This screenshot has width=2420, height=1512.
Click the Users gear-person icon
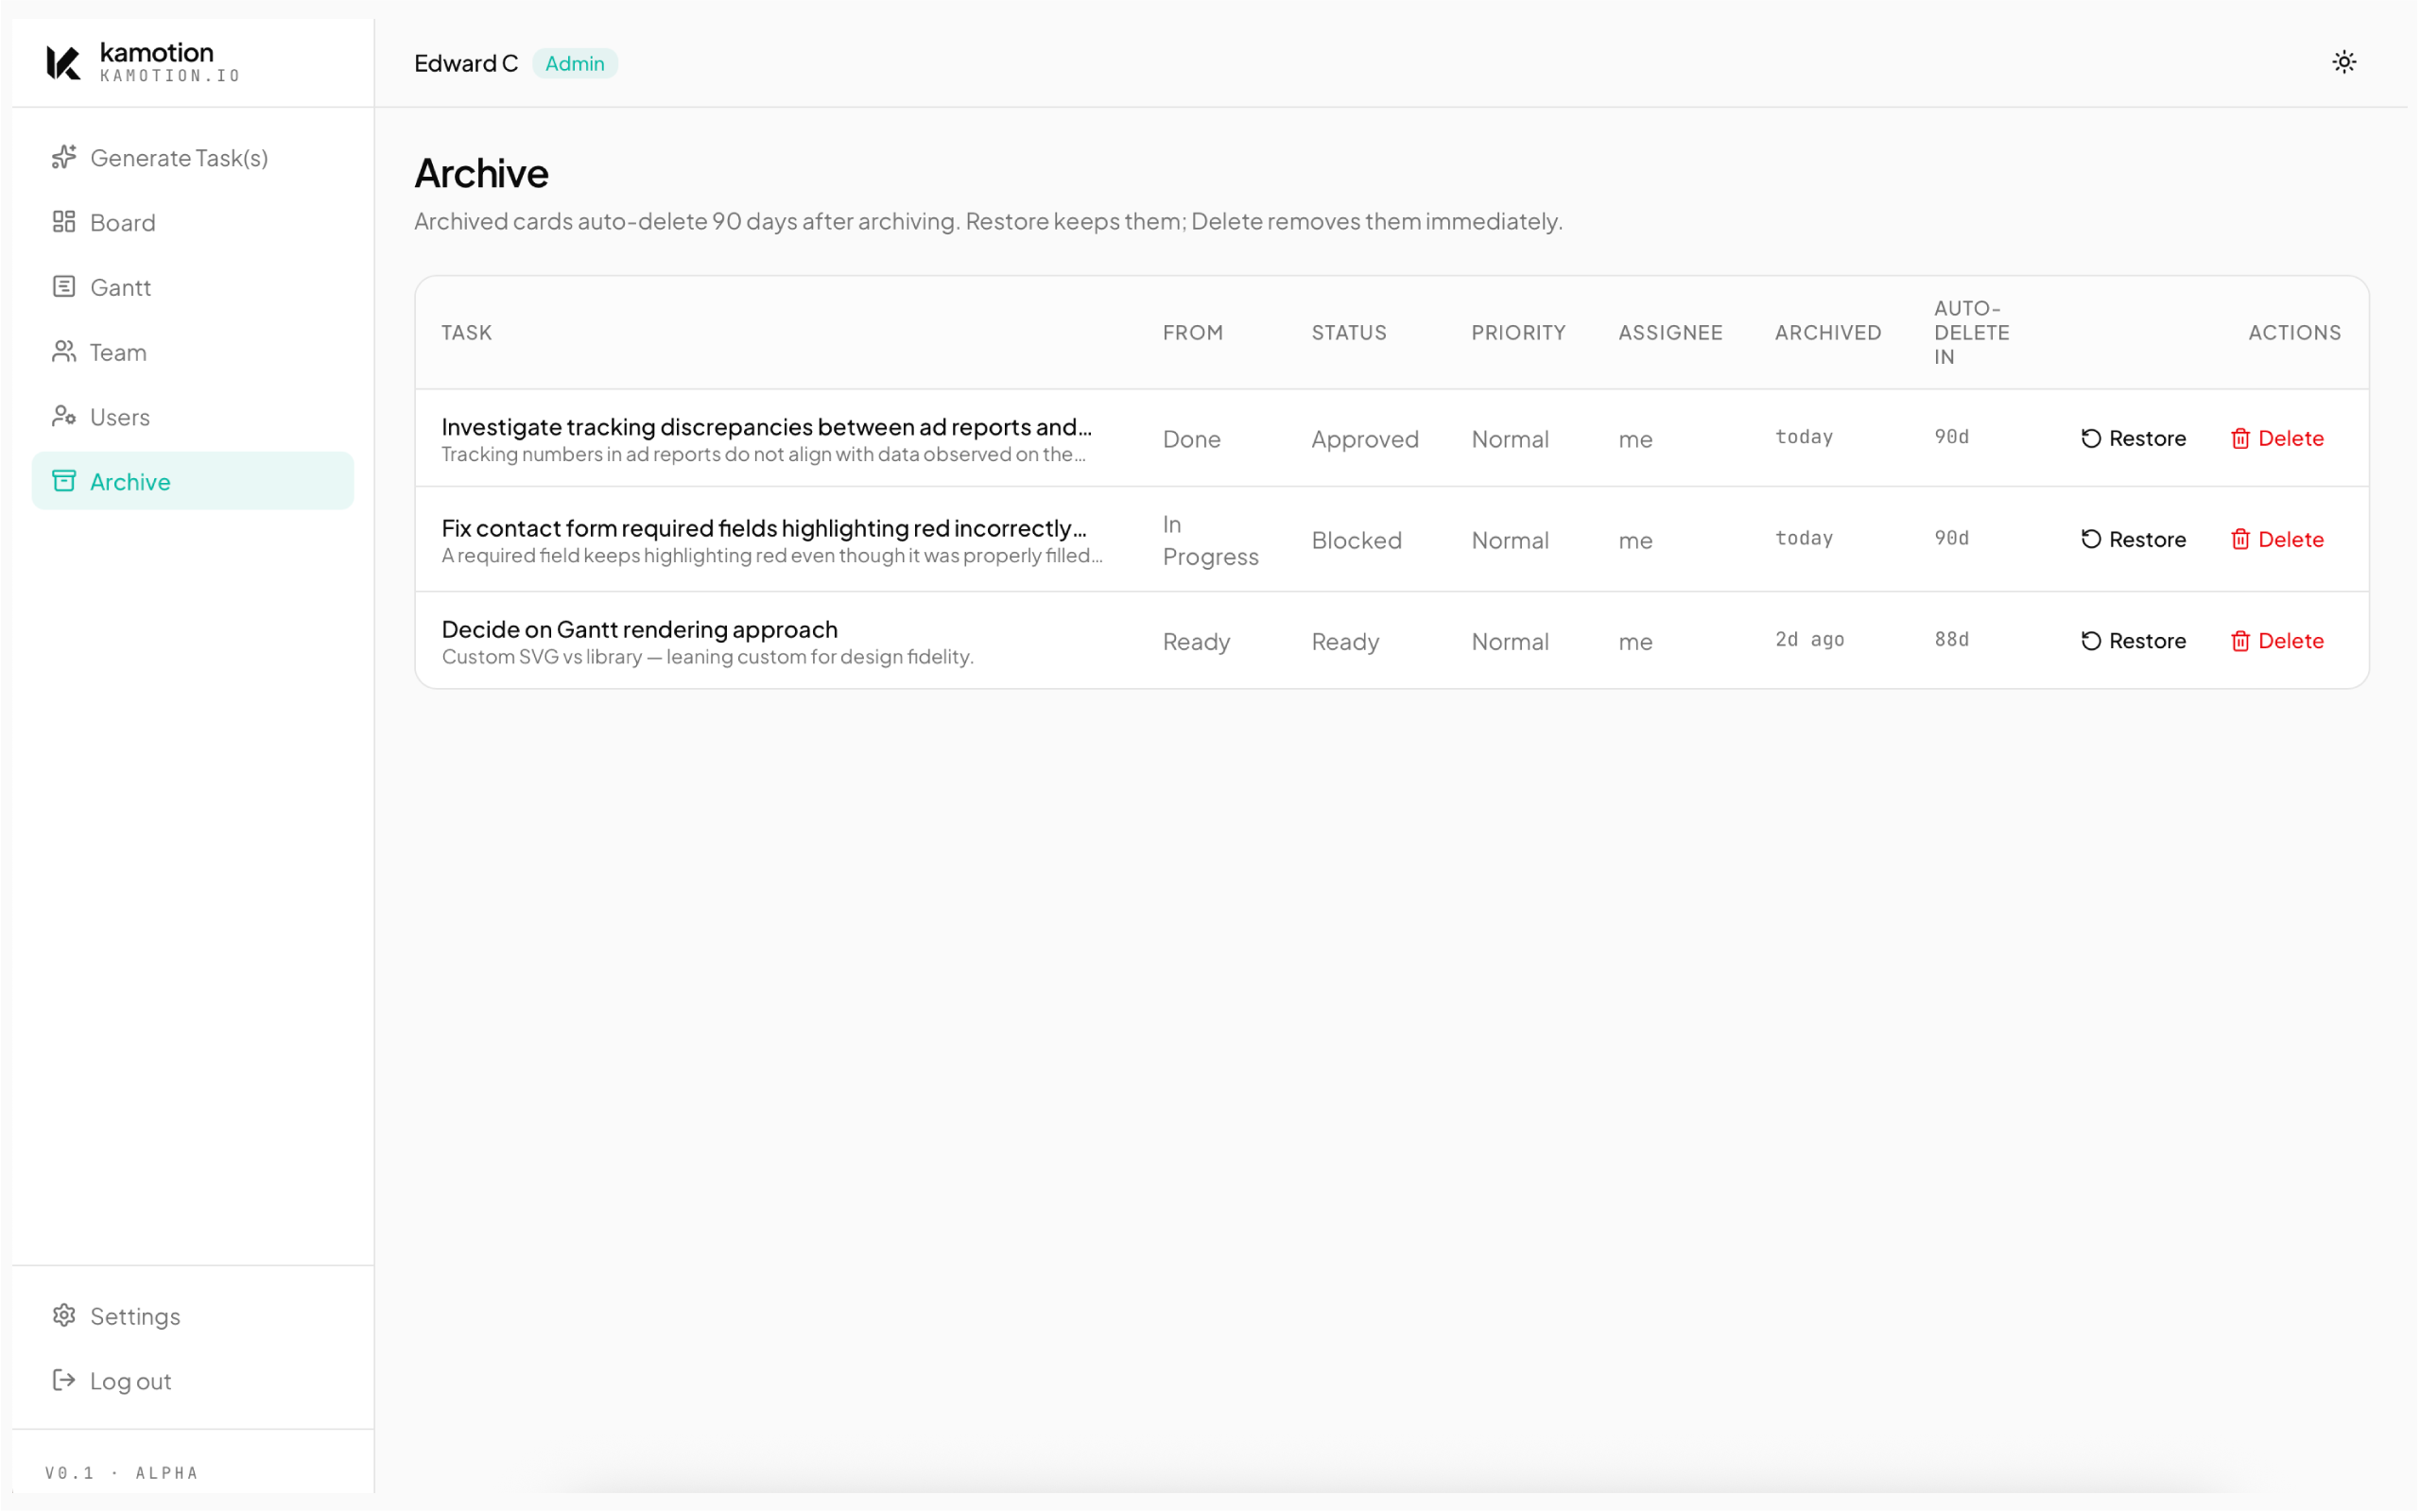coord(64,416)
